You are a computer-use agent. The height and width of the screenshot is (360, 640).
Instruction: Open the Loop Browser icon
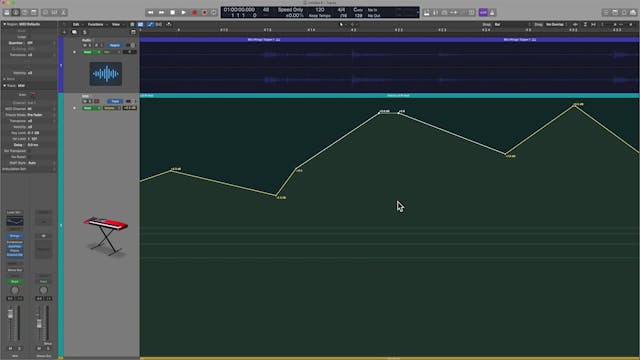point(624,13)
